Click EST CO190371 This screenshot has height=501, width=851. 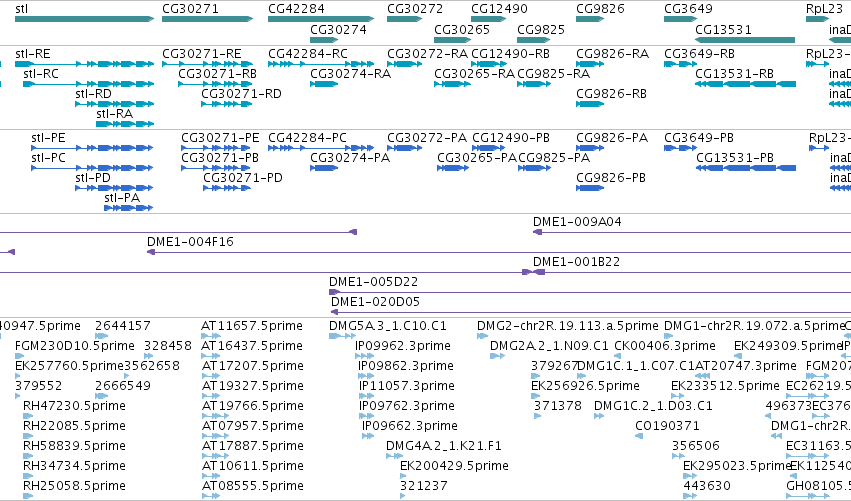667,426
